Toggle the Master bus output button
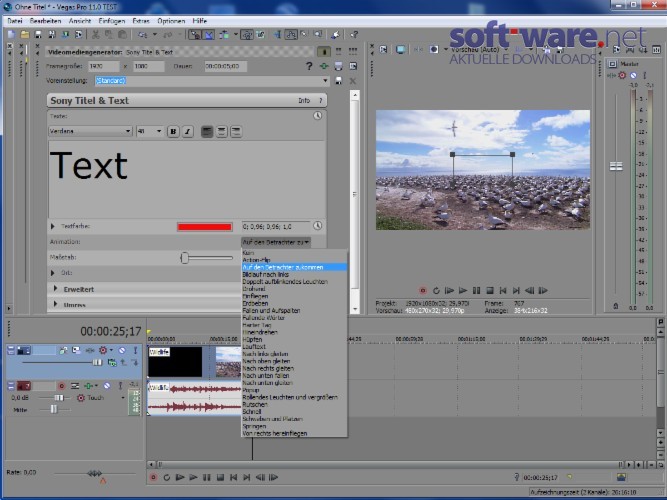 [x=613, y=64]
